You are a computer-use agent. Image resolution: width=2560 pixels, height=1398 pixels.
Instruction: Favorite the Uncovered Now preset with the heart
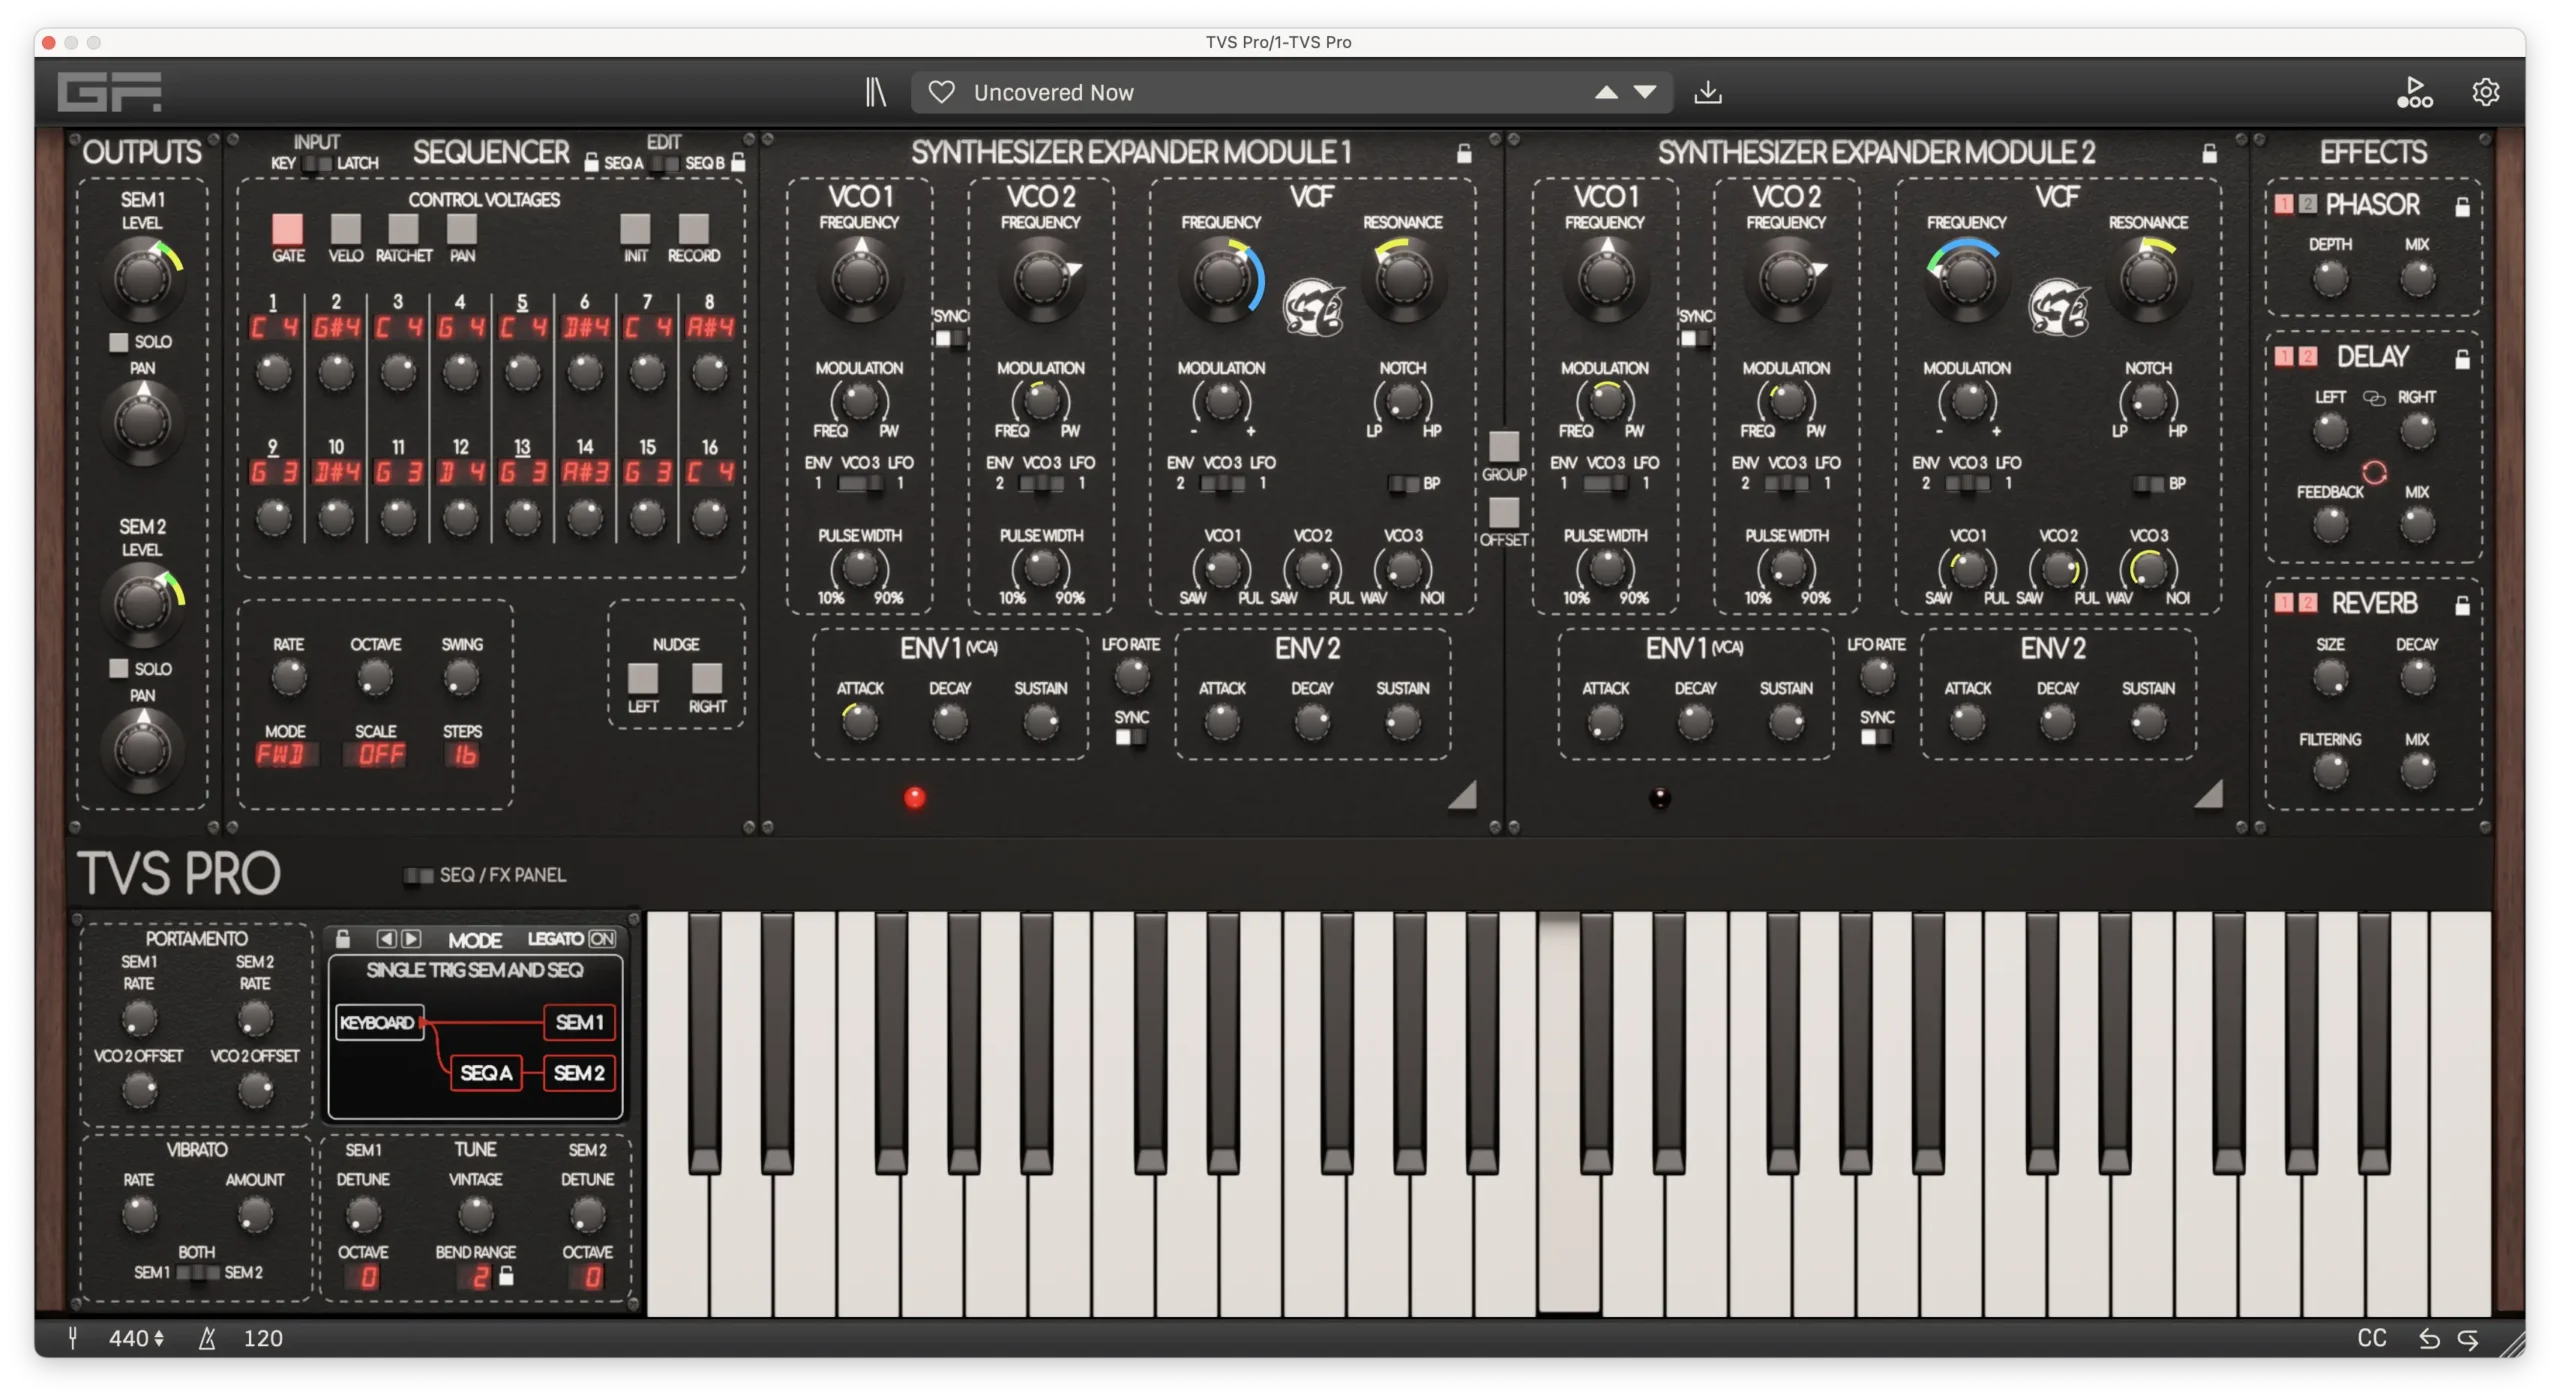[x=941, y=91]
